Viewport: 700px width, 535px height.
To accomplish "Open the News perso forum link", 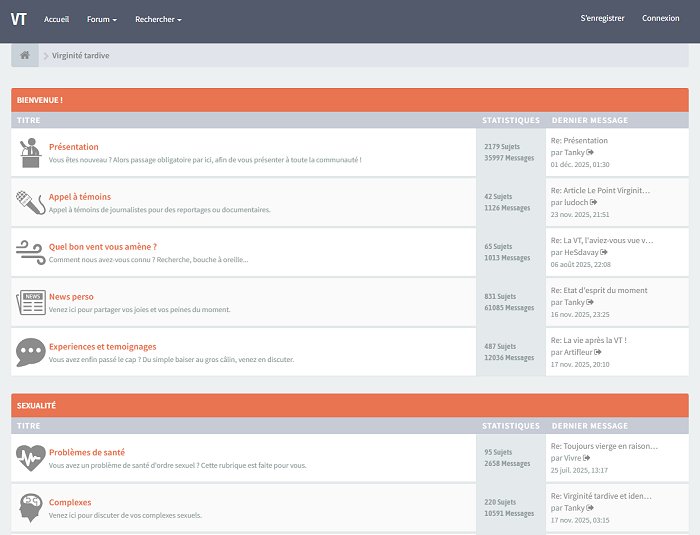I will tap(71, 297).
